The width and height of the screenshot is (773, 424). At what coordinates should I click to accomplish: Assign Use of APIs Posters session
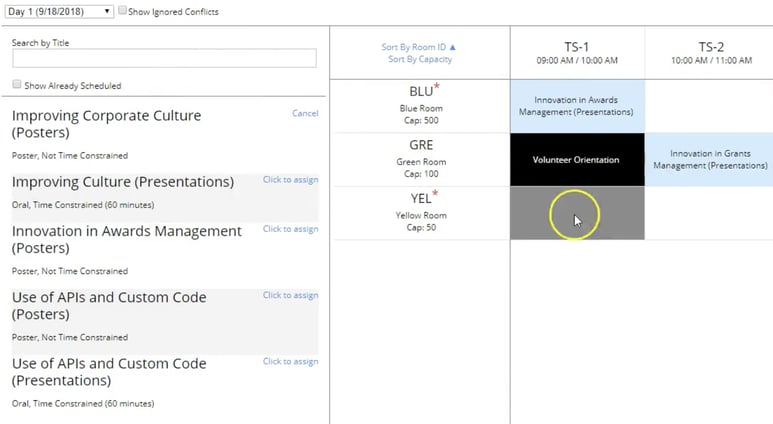pos(290,295)
